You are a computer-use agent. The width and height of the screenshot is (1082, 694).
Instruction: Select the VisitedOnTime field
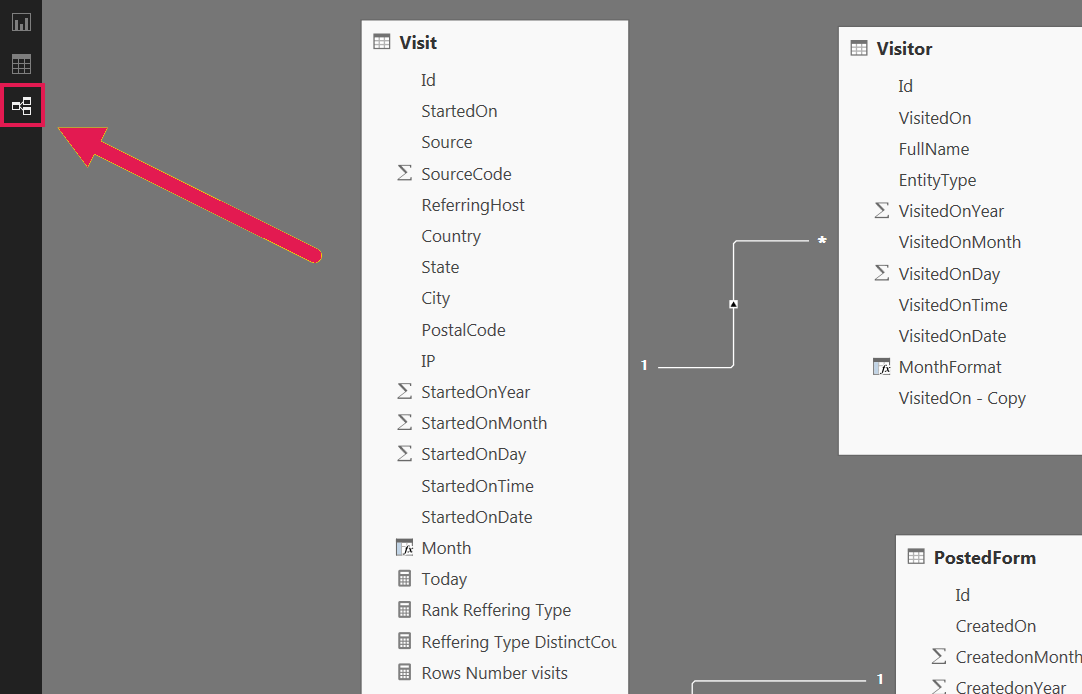pyautogui.click(x=953, y=305)
